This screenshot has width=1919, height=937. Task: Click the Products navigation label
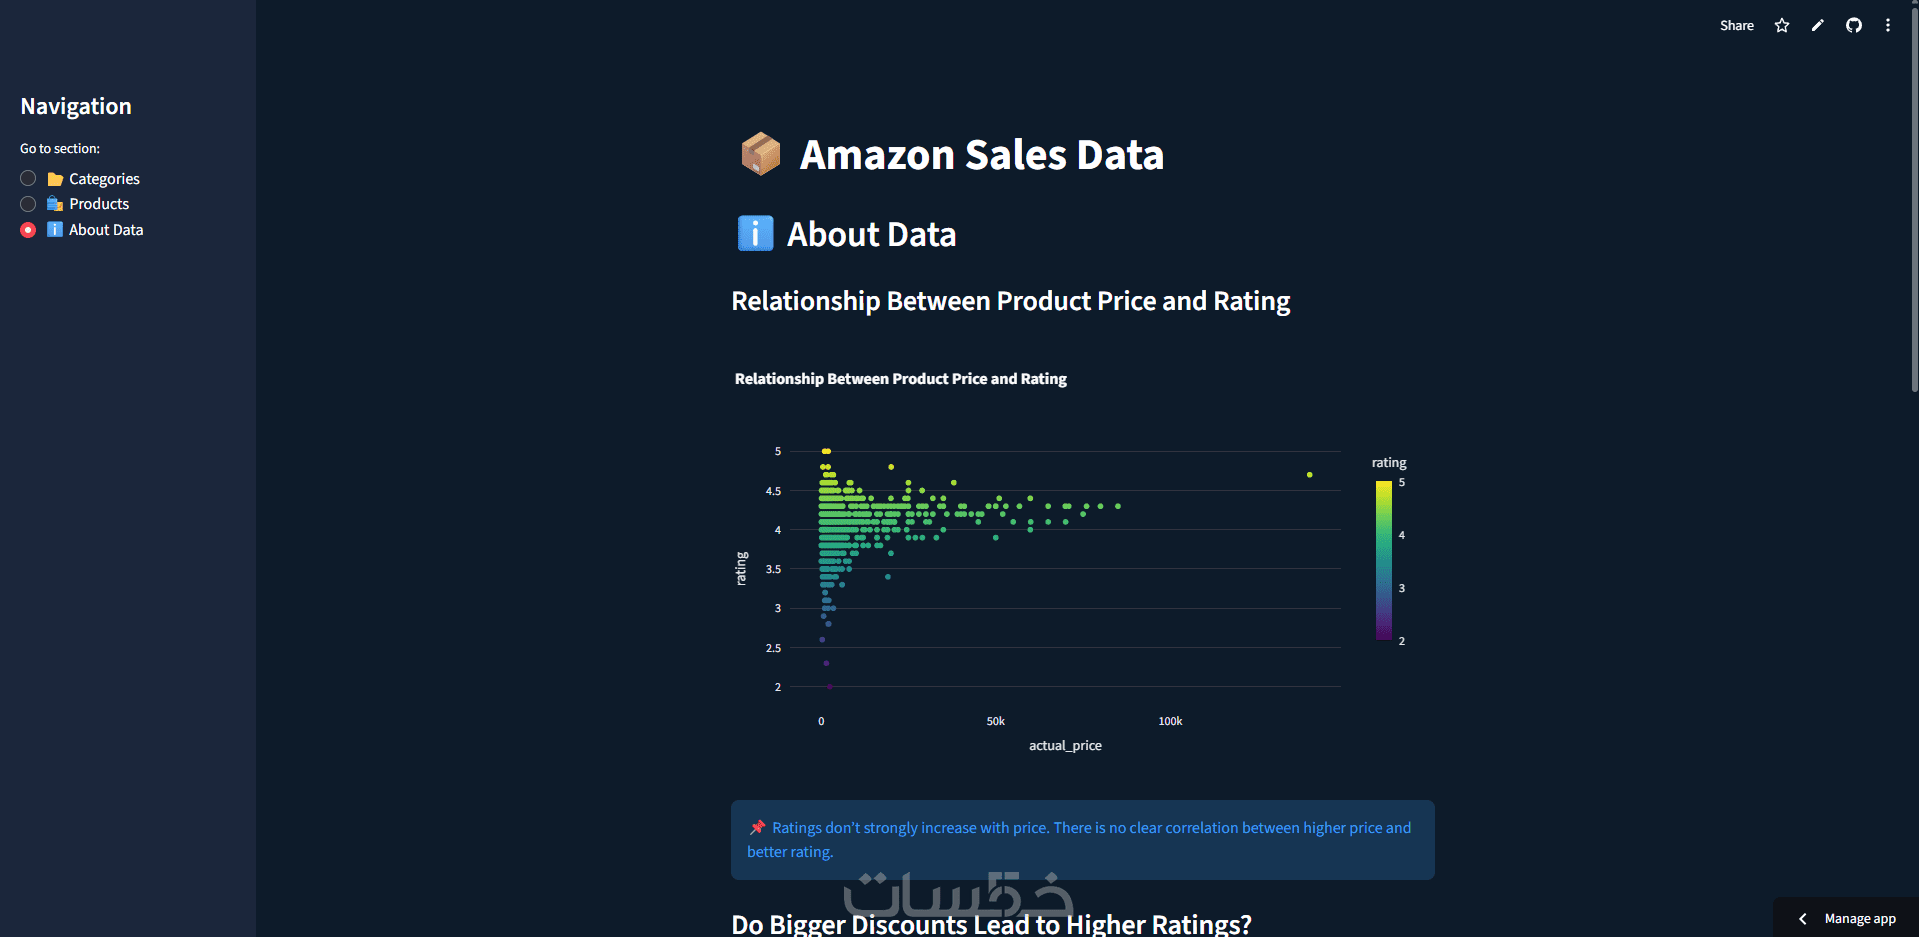pos(99,204)
